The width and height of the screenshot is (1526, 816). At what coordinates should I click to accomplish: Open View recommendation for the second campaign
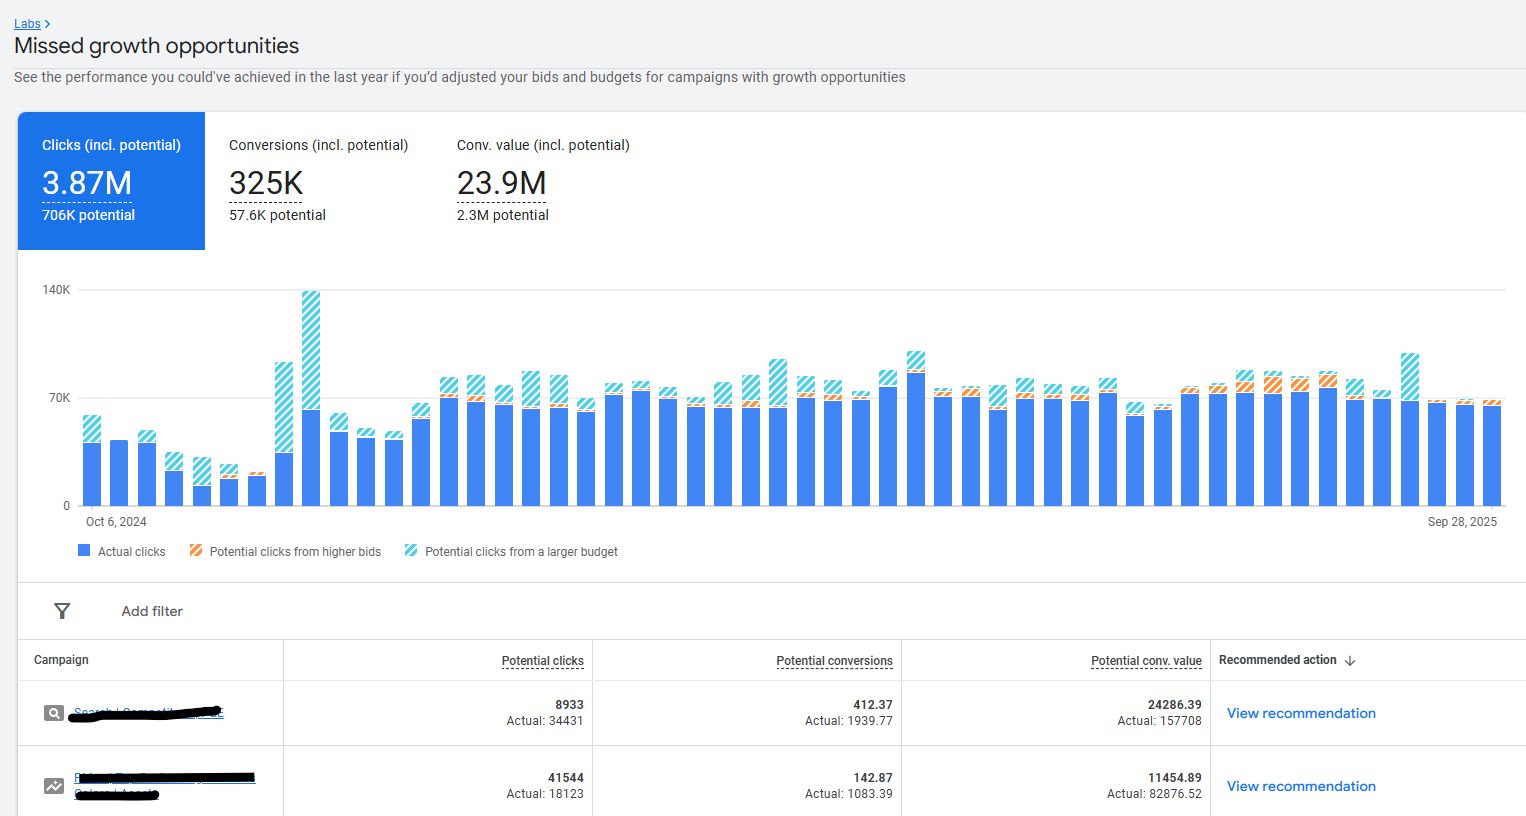pyautogui.click(x=1301, y=786)
